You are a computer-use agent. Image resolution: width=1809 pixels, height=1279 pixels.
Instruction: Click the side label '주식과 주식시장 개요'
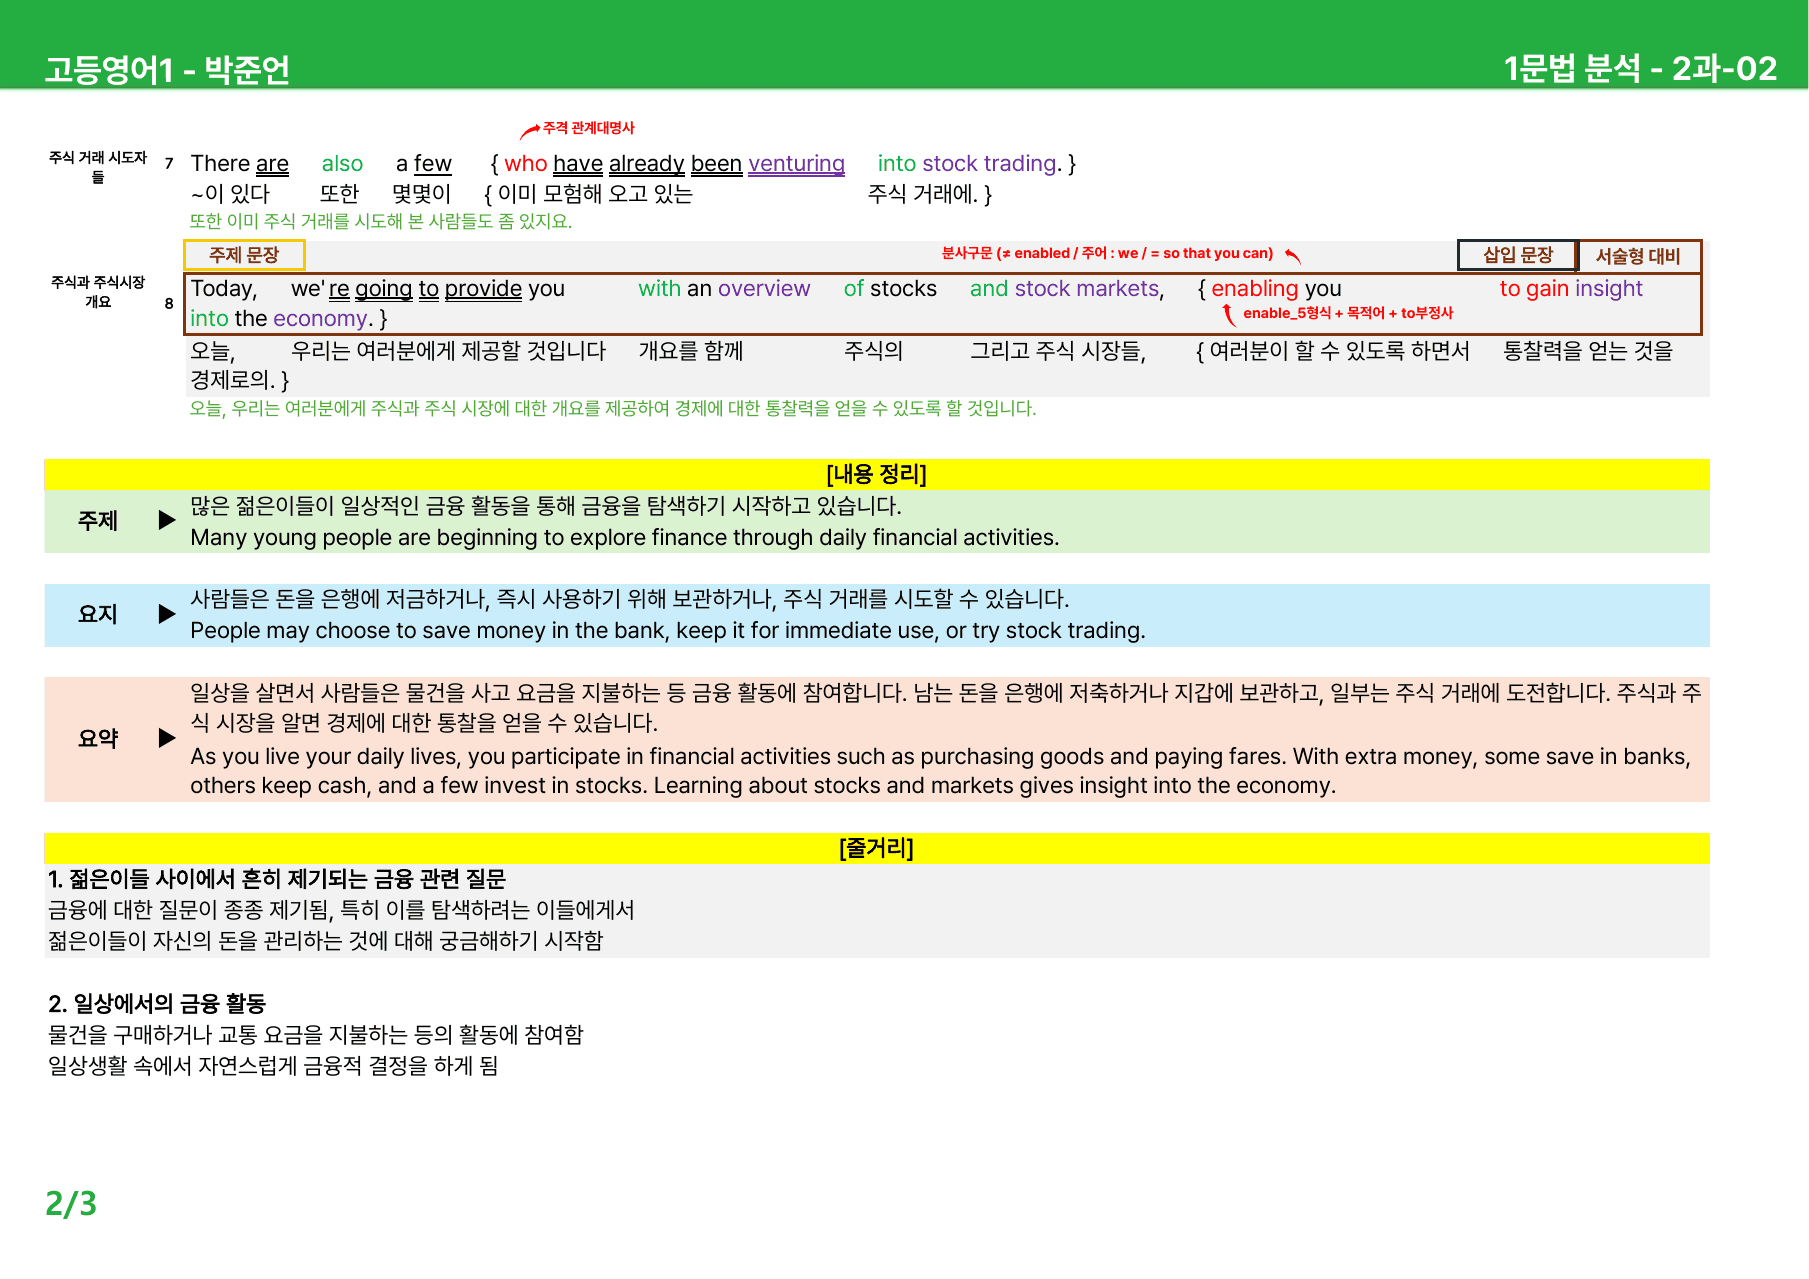click(98, 292)
